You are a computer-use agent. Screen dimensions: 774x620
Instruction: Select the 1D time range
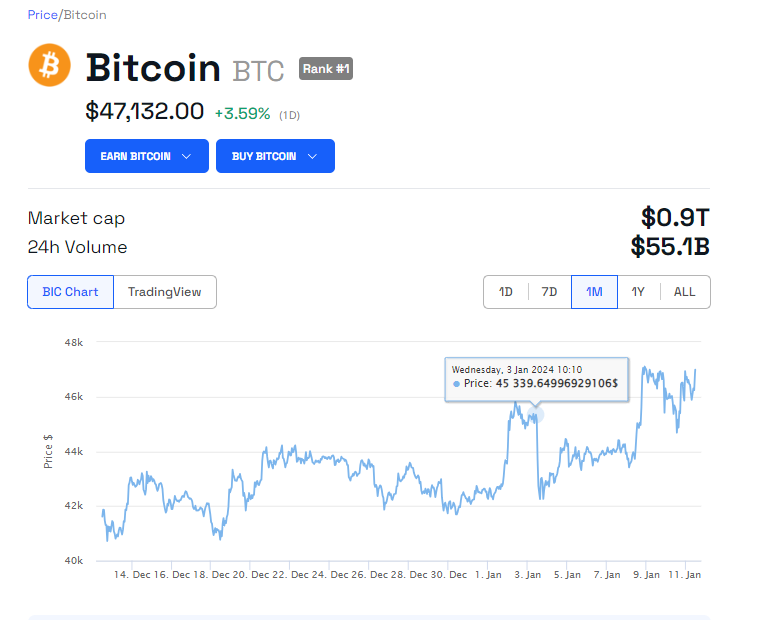506,292
